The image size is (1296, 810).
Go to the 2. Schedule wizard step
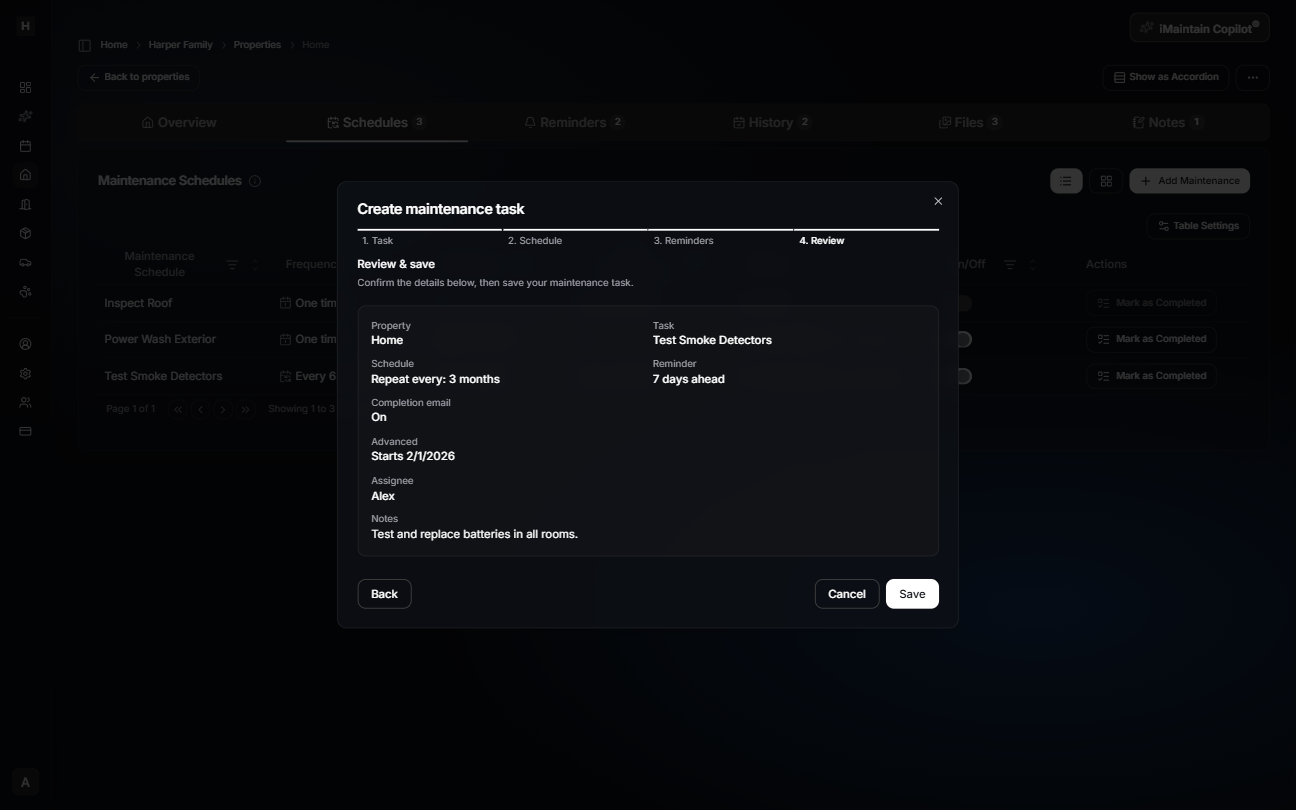[x=535, y=241]
